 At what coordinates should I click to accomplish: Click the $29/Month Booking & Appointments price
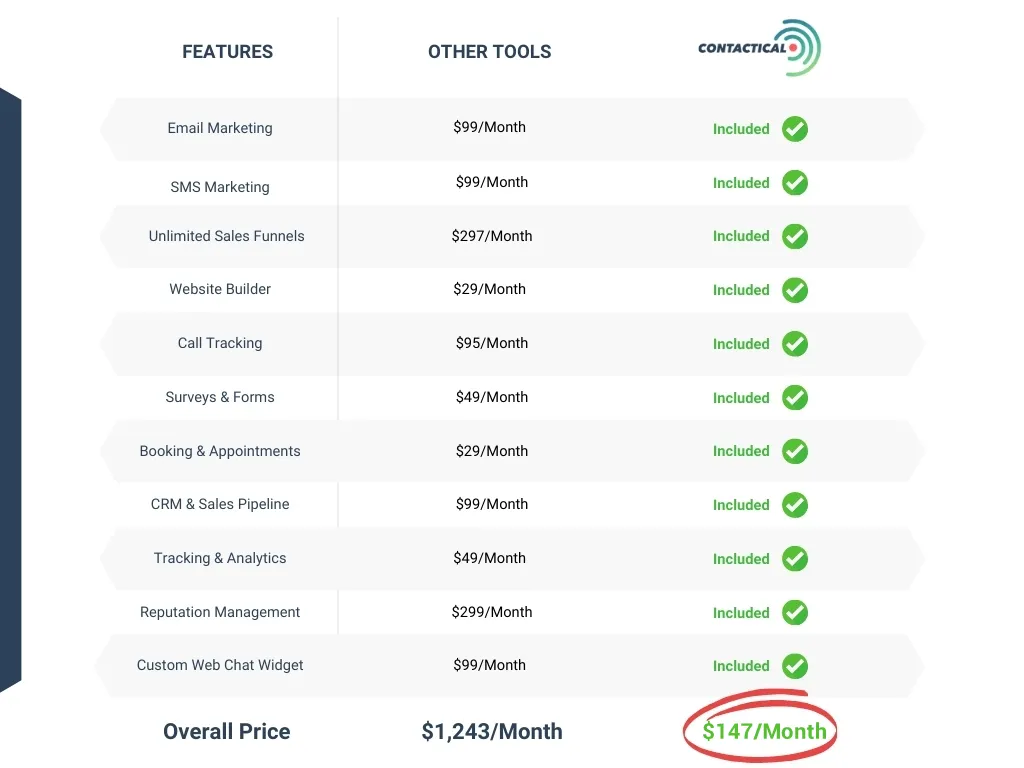click(x=492, y=451)
